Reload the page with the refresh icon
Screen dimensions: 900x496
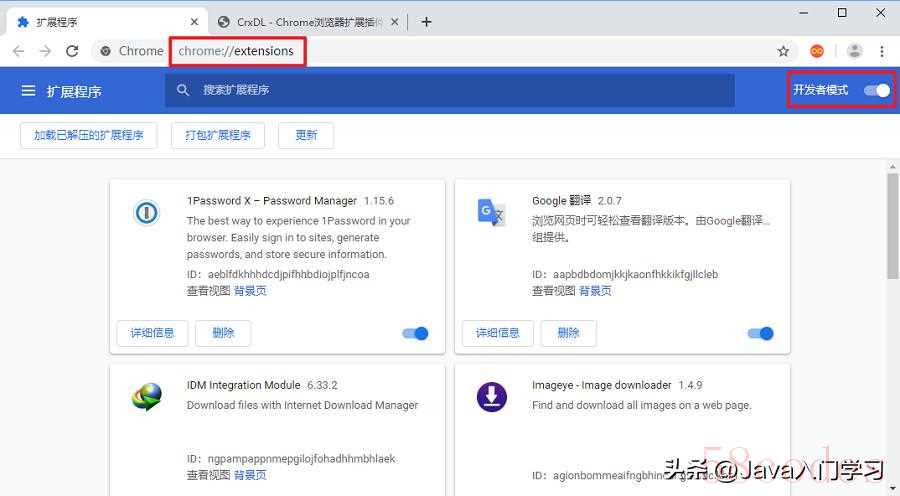(72, 51)
